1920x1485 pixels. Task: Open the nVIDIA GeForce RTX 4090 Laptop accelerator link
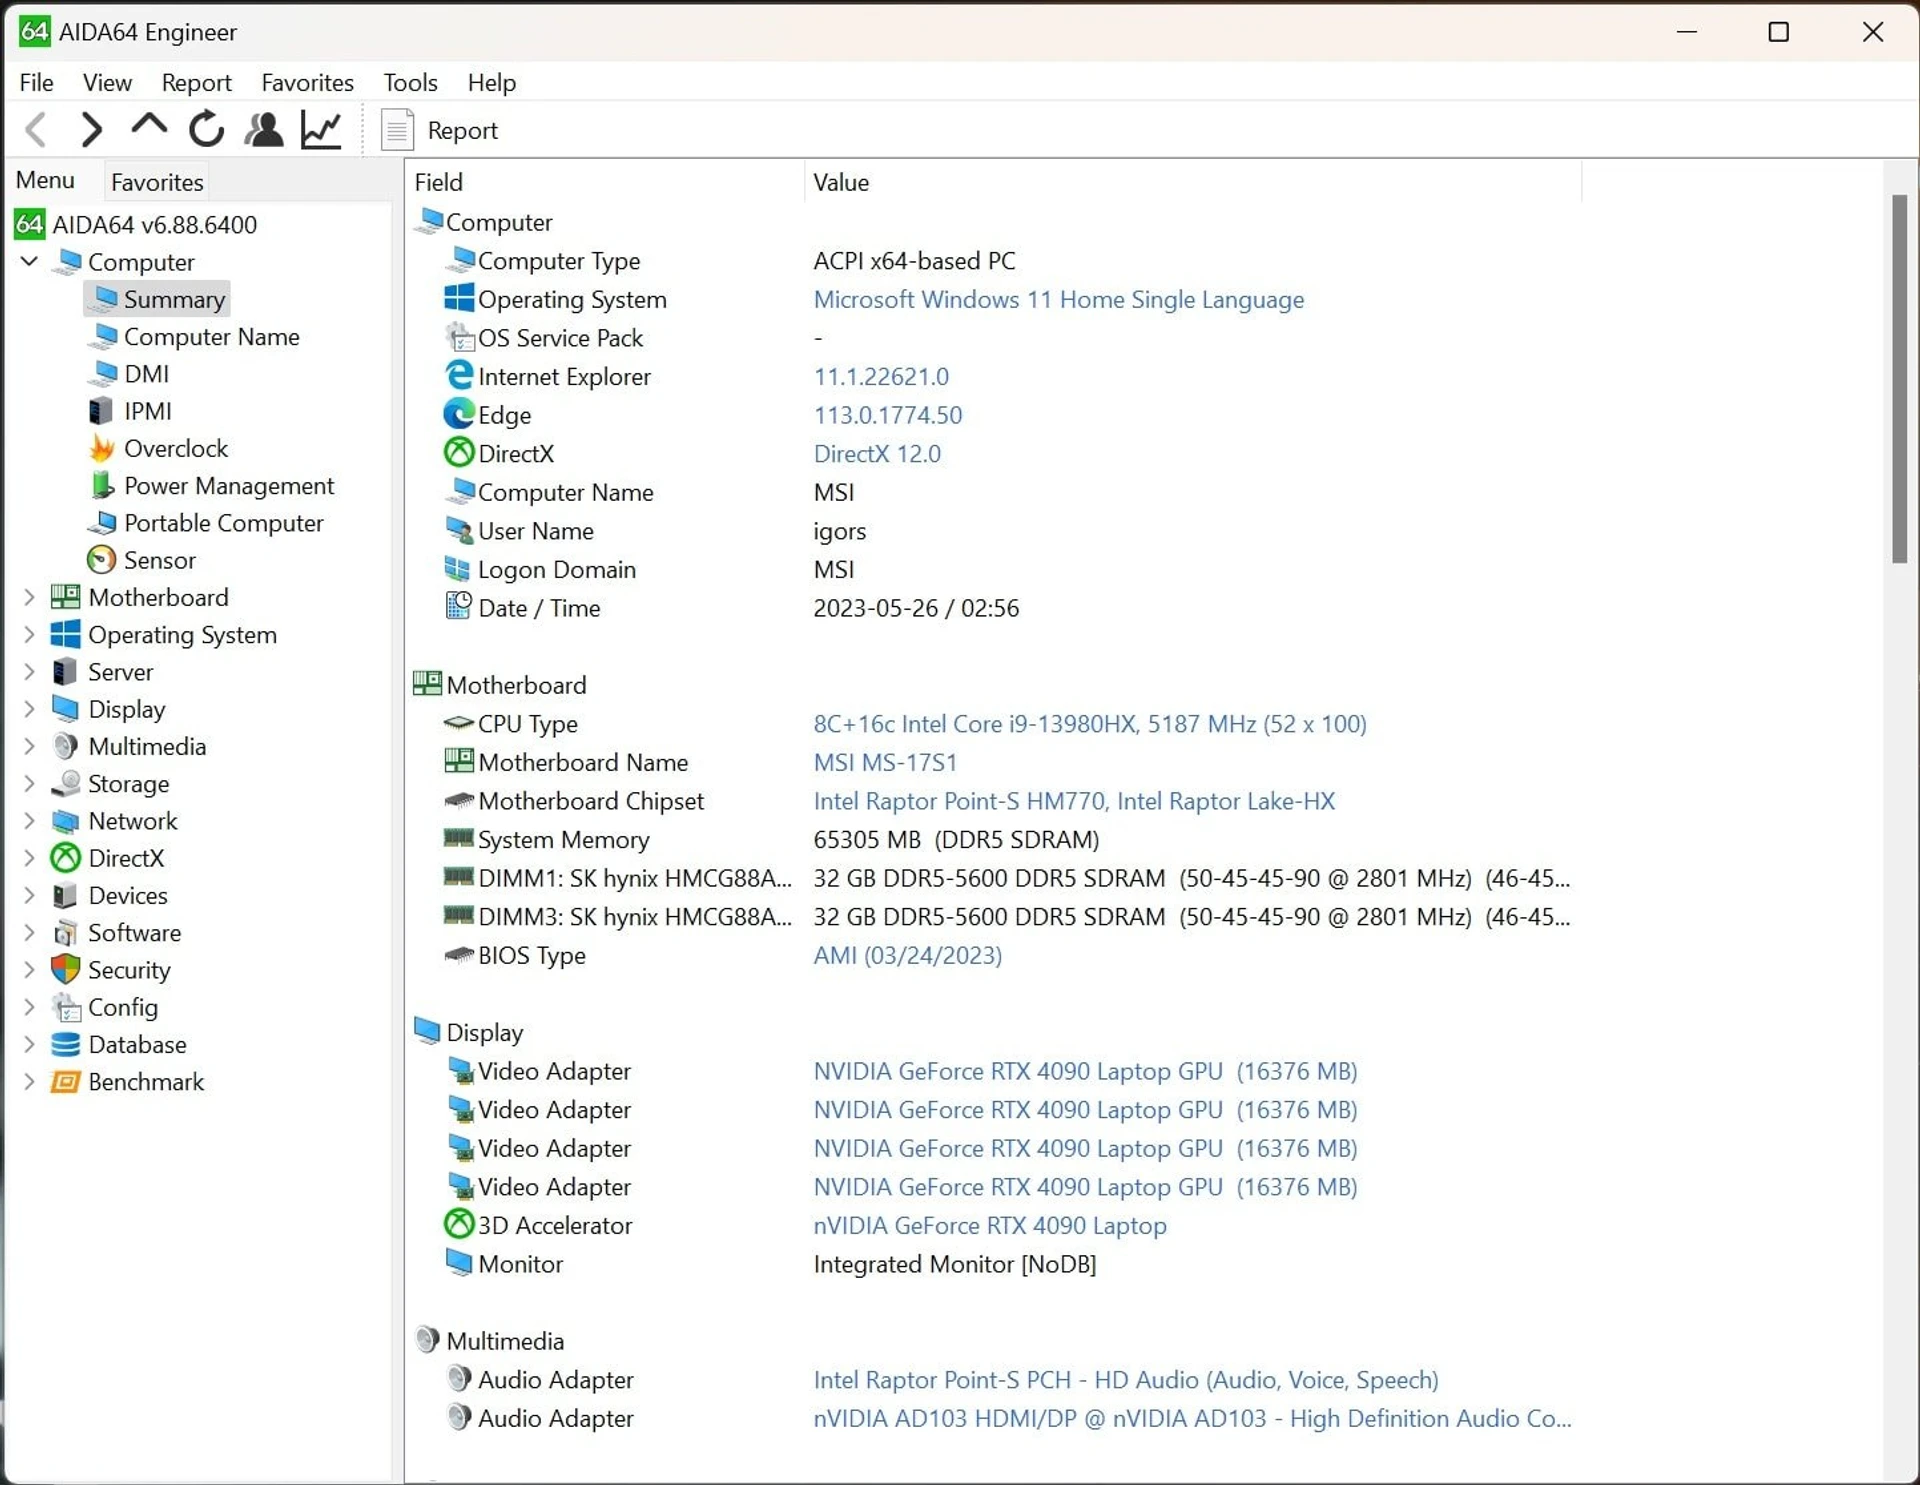990,1225
